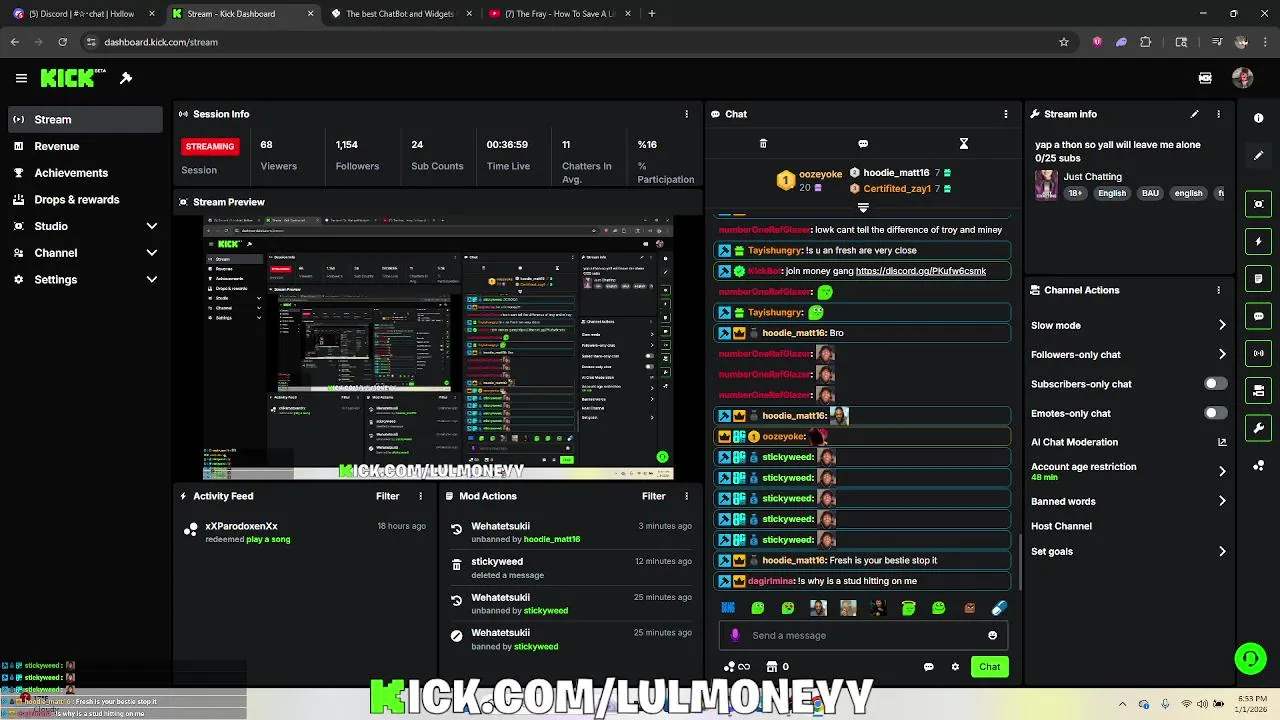
Task: Click the trash icon in the Chat toolbar
Action: point(763,144)
